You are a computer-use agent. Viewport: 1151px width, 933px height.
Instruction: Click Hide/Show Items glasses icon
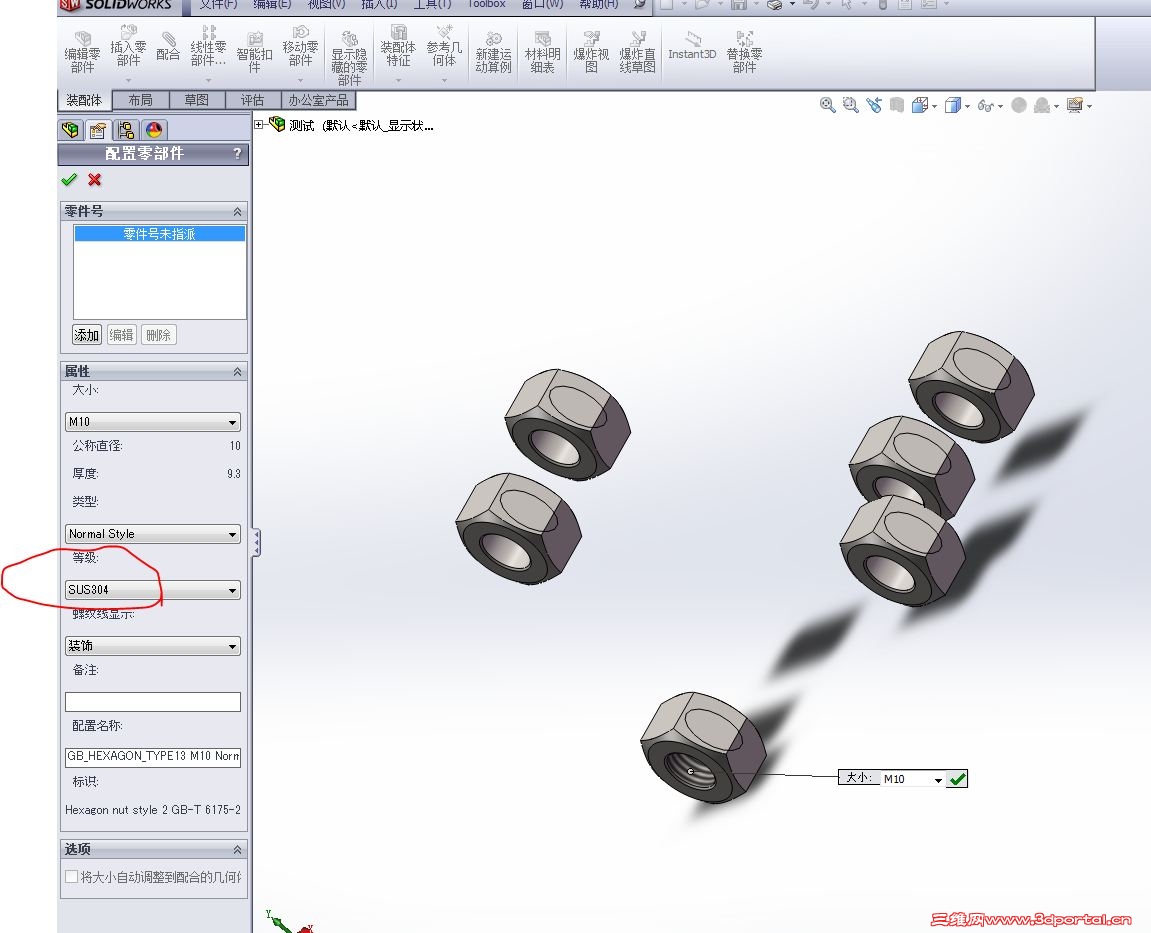986,106
